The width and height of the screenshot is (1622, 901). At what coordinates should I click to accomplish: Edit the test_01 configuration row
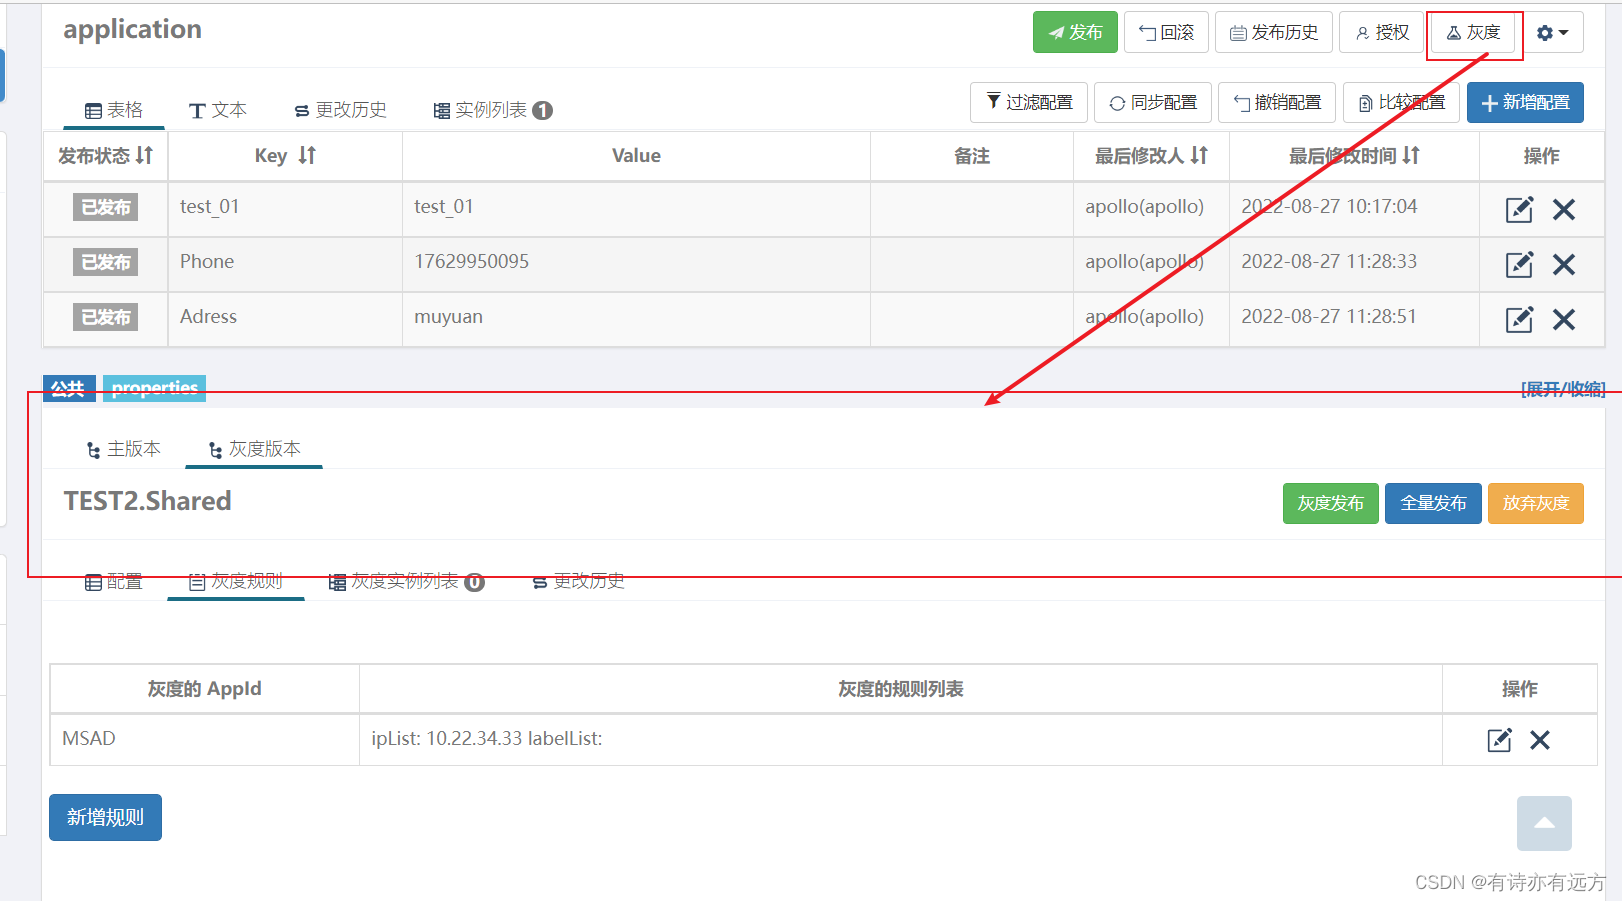[1519, 209]
